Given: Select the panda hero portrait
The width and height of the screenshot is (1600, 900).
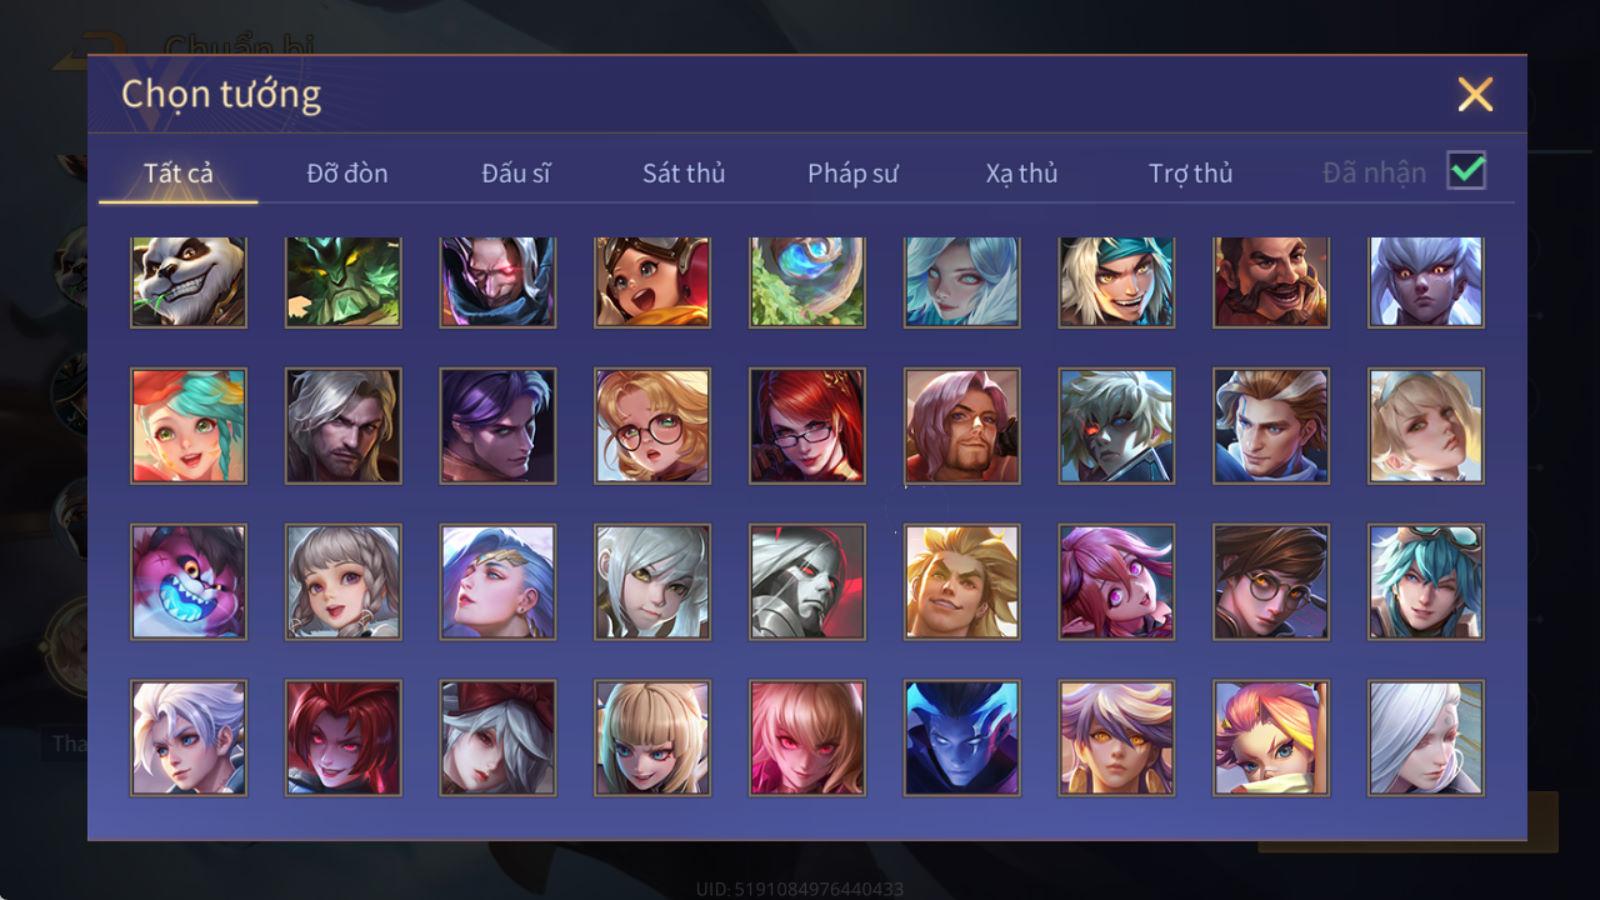Looking at the screenshot, I should click(x=188, y=282).
